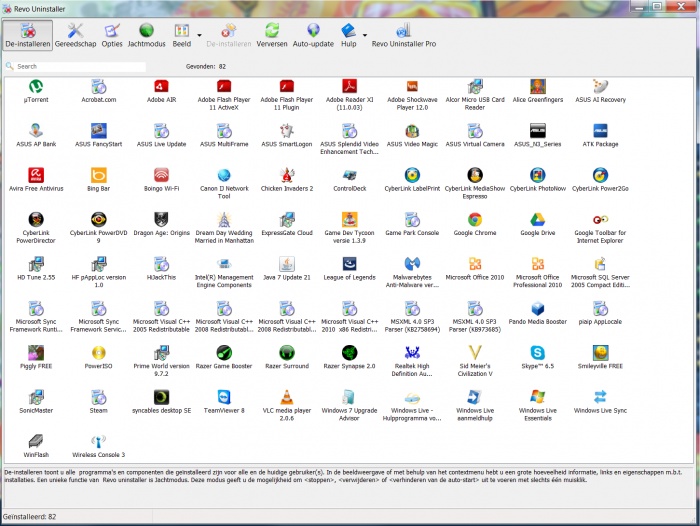Screen dimensions: 700x526
Task: Select VLC media player icon
Action: (287, 397)
